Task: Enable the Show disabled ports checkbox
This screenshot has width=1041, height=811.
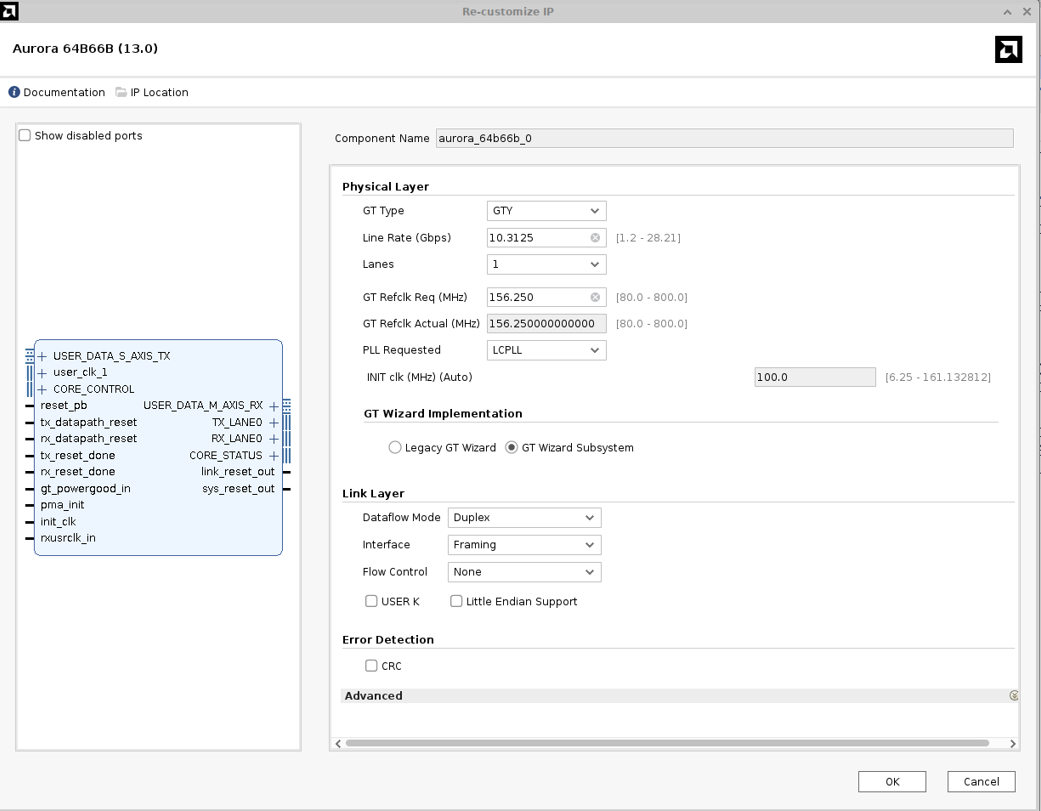Action: (24, 135)
